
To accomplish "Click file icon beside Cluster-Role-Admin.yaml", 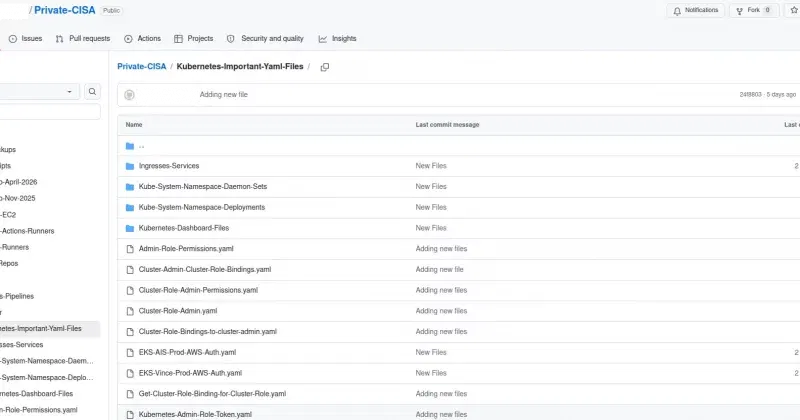I will click(130, 311).
